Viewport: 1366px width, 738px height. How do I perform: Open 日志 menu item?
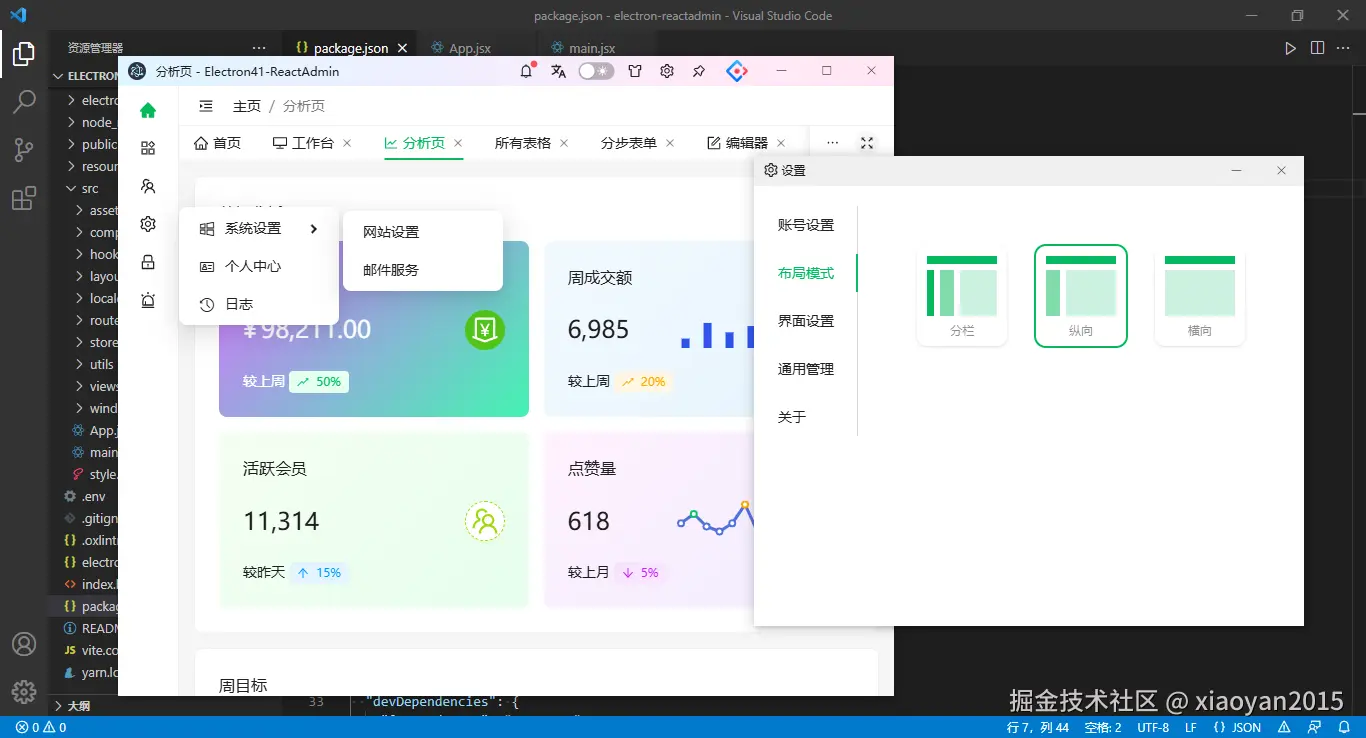pos(259,304)
